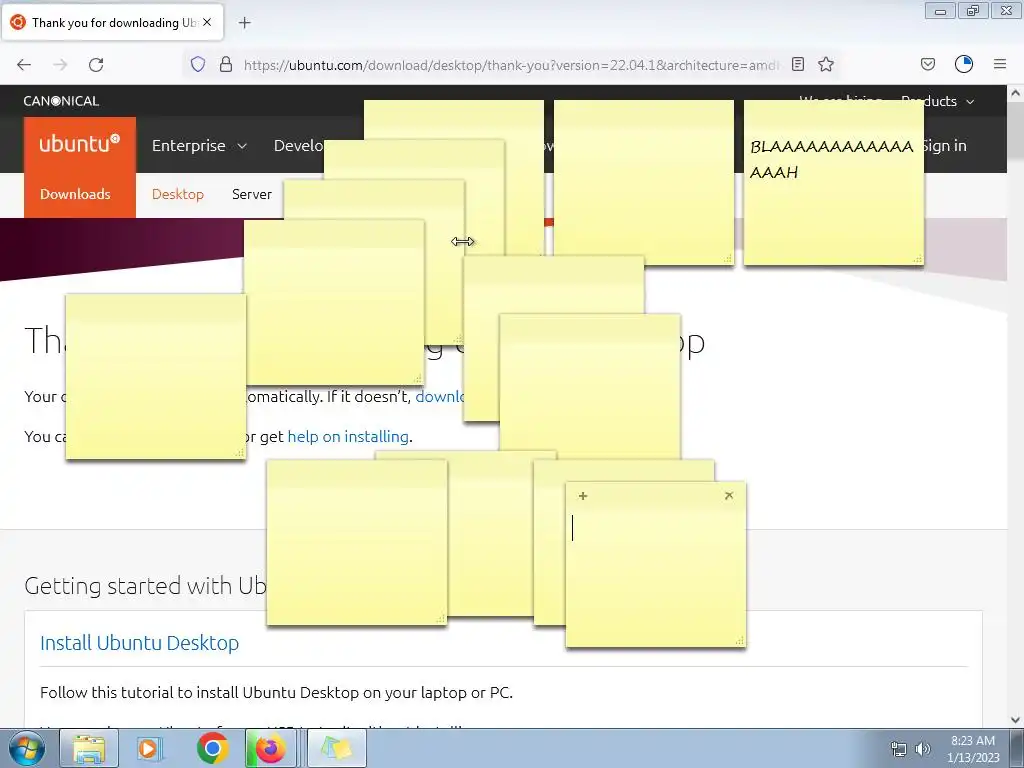Click the Sticky Notes taskbar button
The height and width of the screenshot is (768, 1024).
point(336,748)
